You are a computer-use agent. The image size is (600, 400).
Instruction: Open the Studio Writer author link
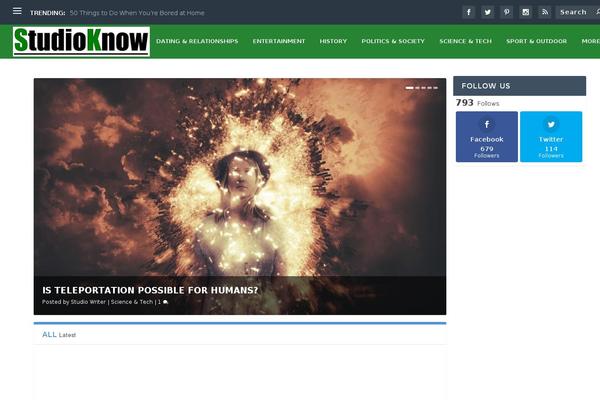88,302
